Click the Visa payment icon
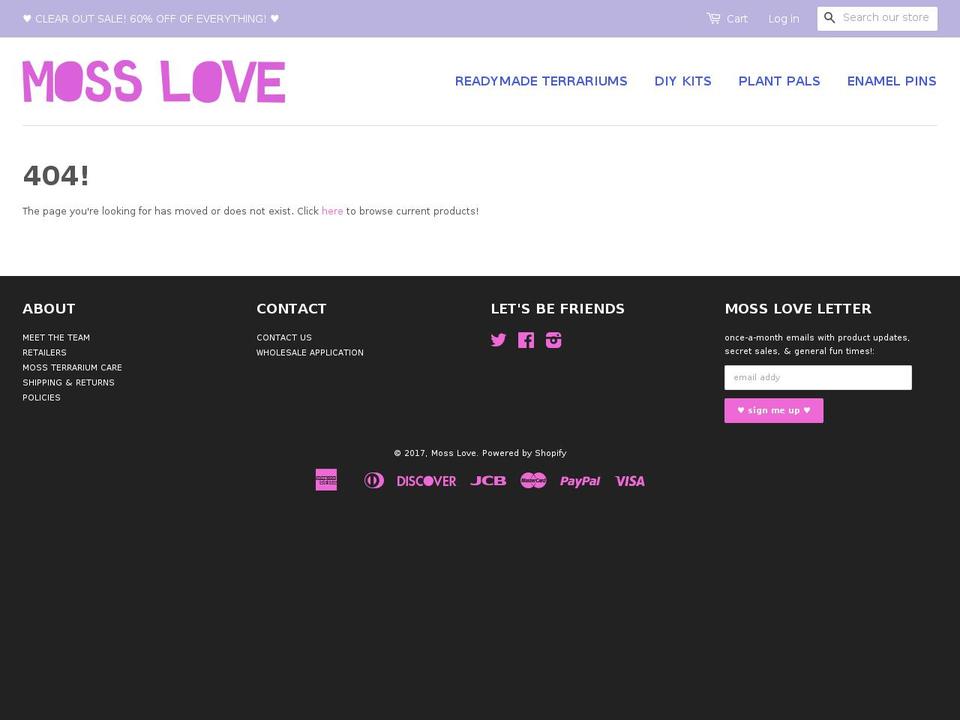This screenshot has width=960, height=720. pyautogui.click(x=630, y=481)
